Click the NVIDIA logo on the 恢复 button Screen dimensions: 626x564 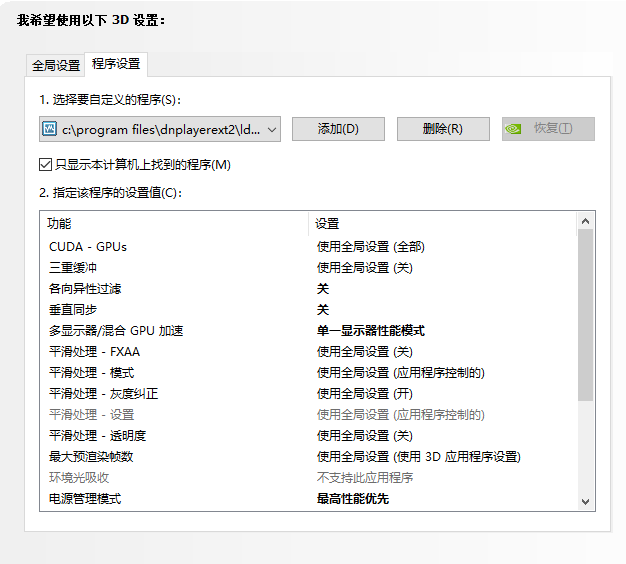[x=513, y=129]
